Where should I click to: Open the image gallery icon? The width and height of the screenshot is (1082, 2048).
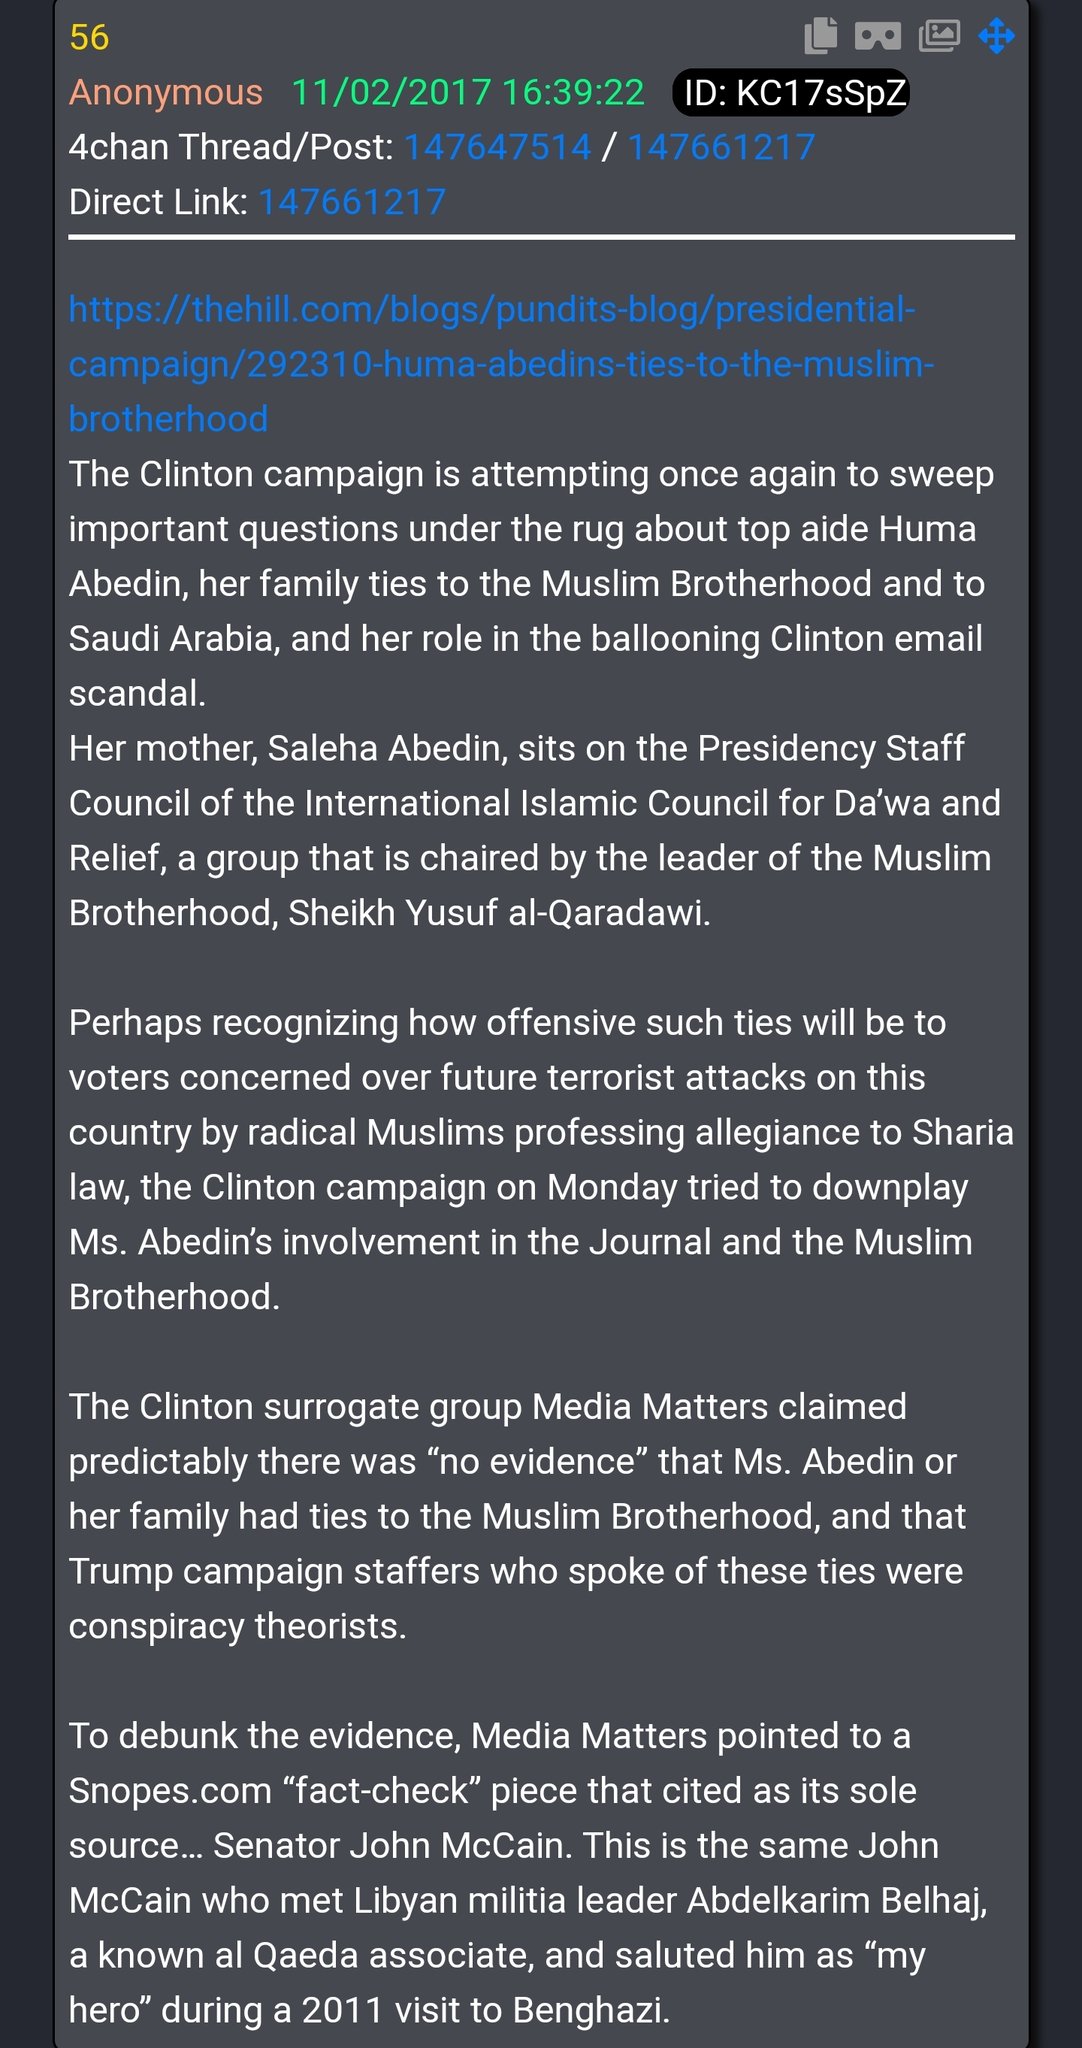939,37
